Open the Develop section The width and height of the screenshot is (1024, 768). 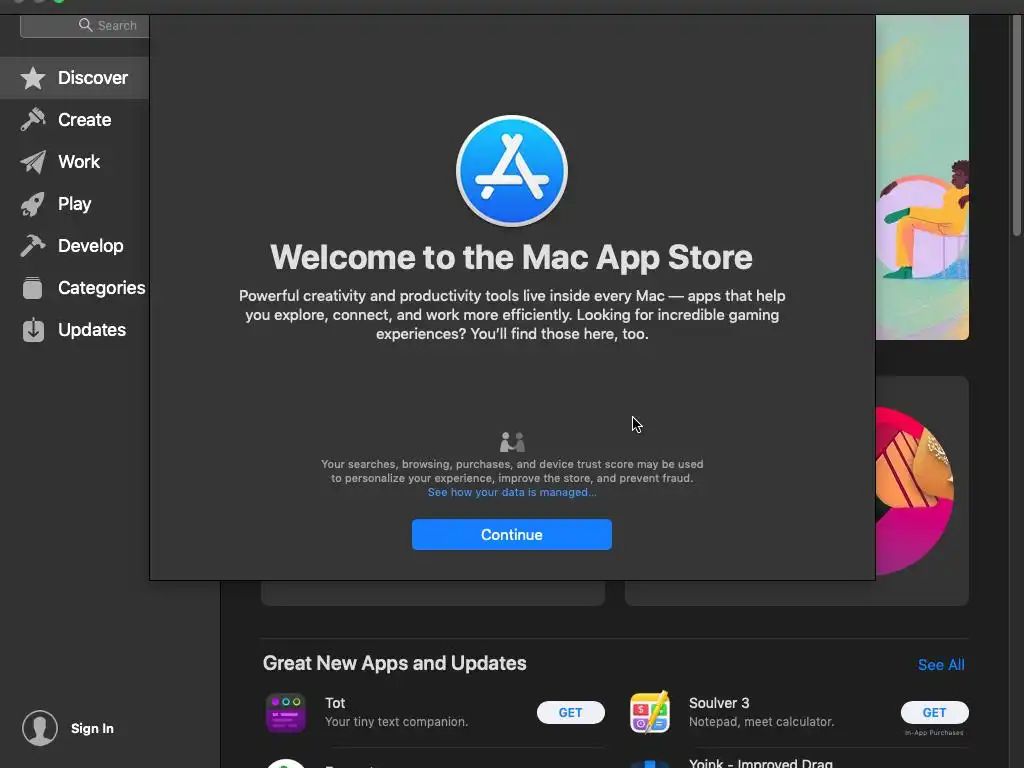click(x=74, y=246)
